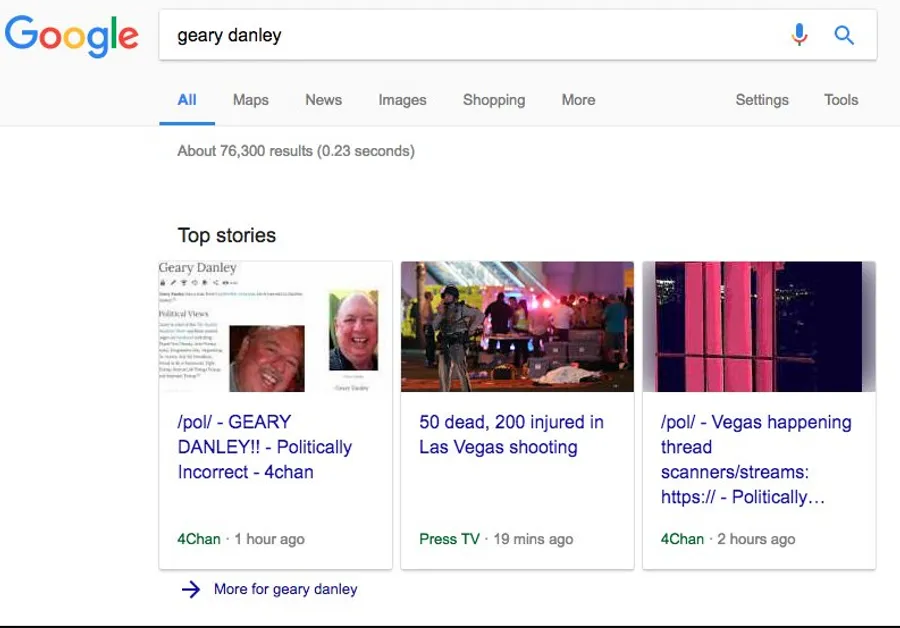Click the arrow beside More for geary danley

click(191, 589)
